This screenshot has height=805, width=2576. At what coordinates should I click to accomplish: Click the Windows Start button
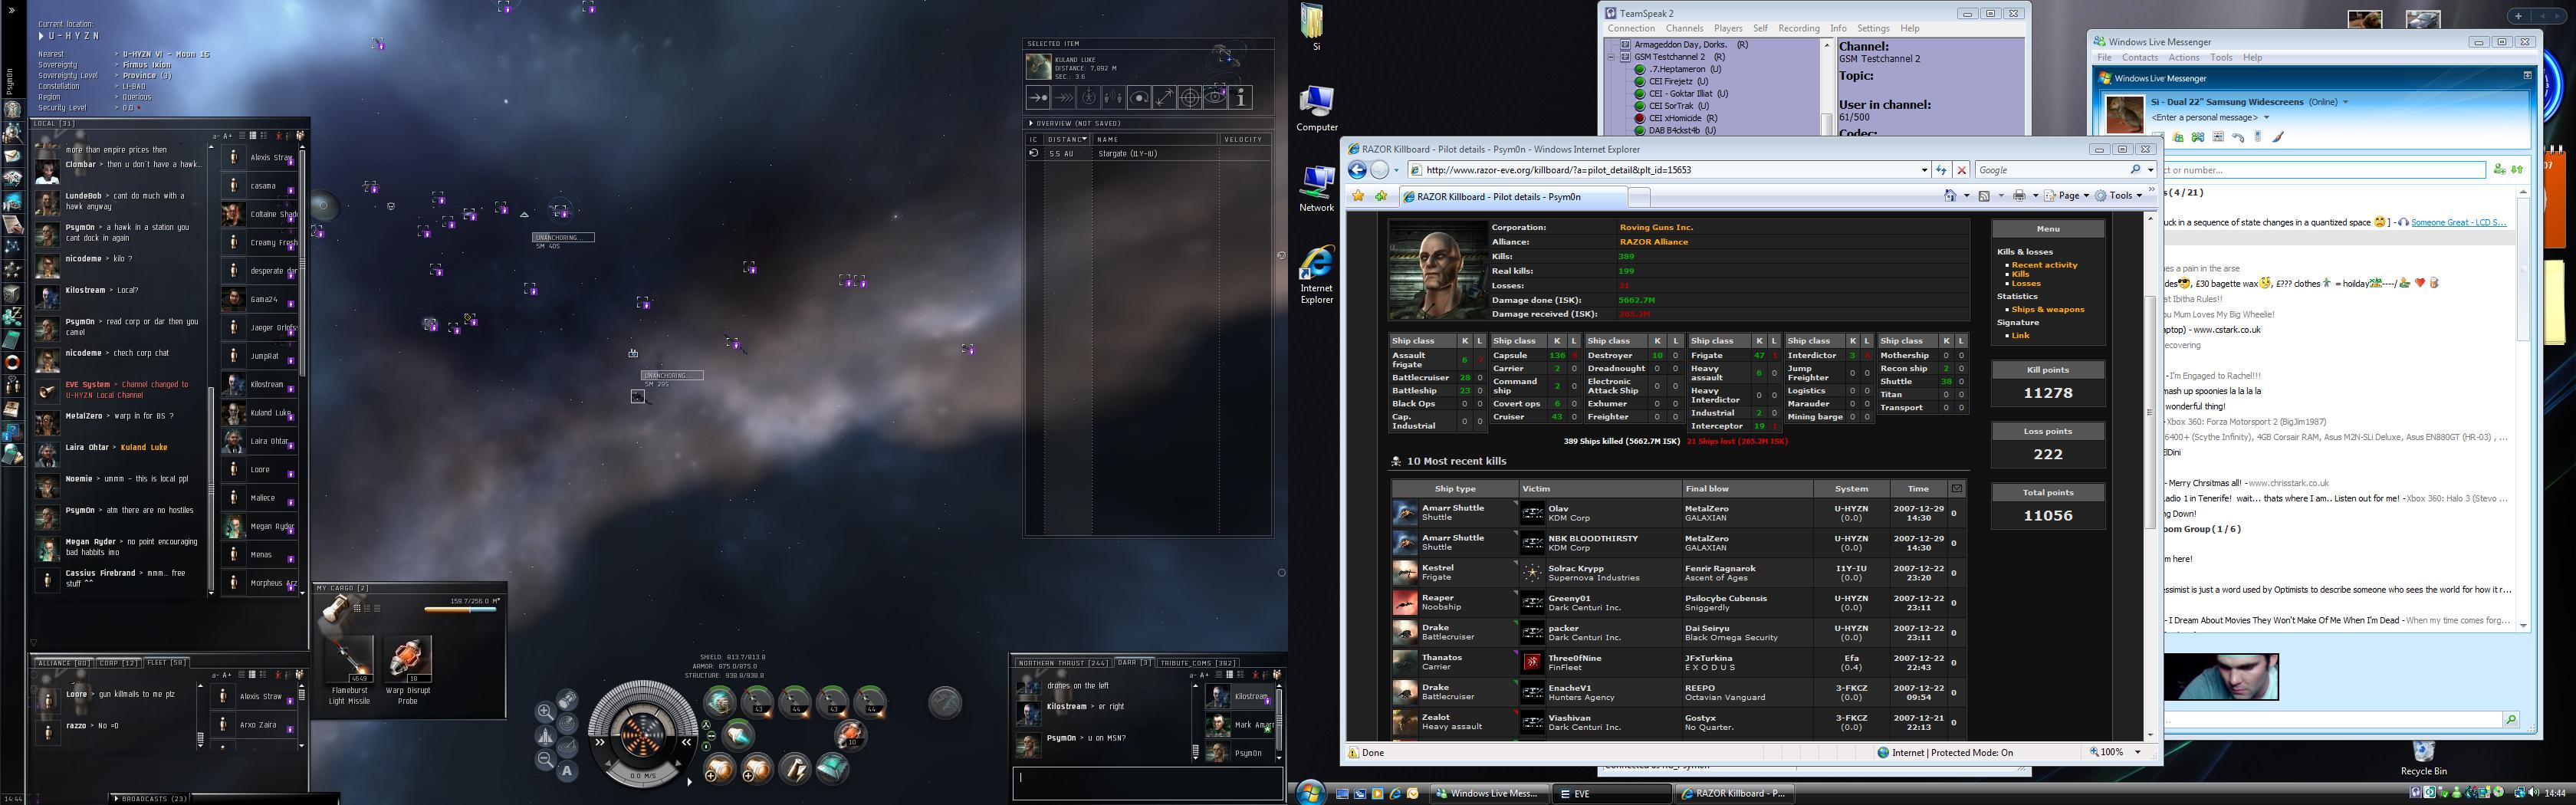(1309, 792)
